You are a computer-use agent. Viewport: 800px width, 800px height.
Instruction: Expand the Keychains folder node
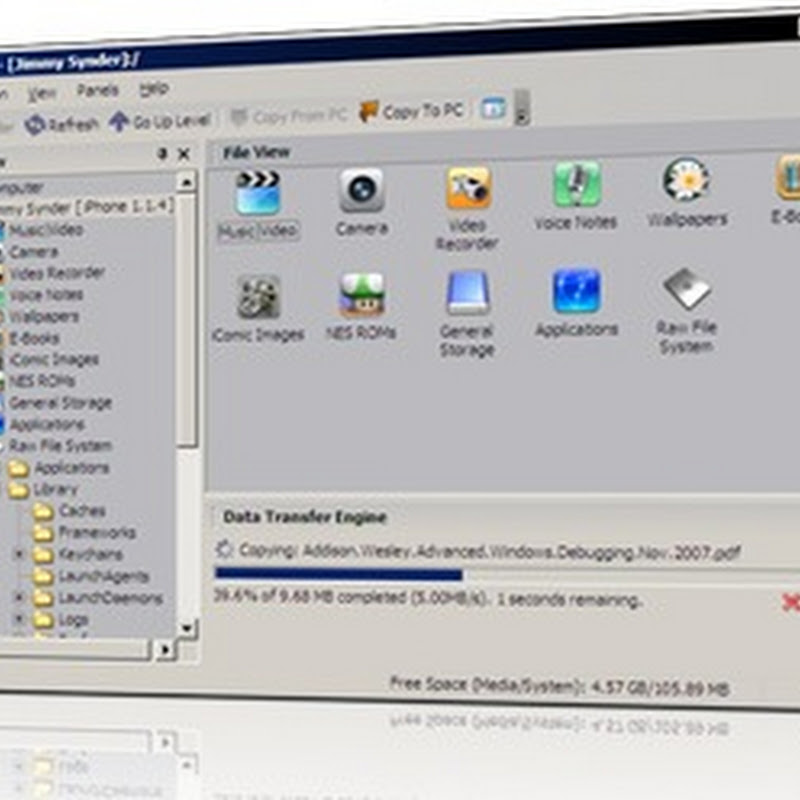[x=19, y=554]
